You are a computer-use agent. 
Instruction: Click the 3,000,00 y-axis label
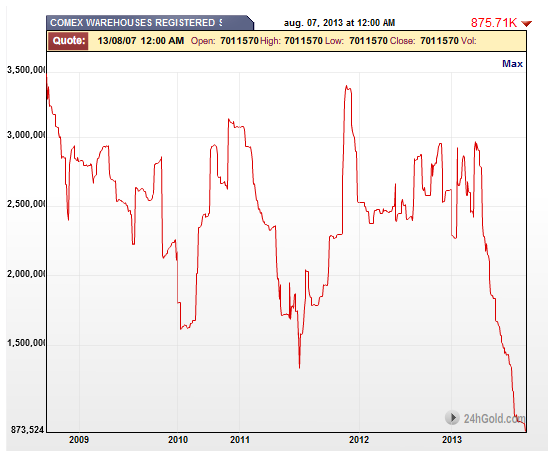26,135
